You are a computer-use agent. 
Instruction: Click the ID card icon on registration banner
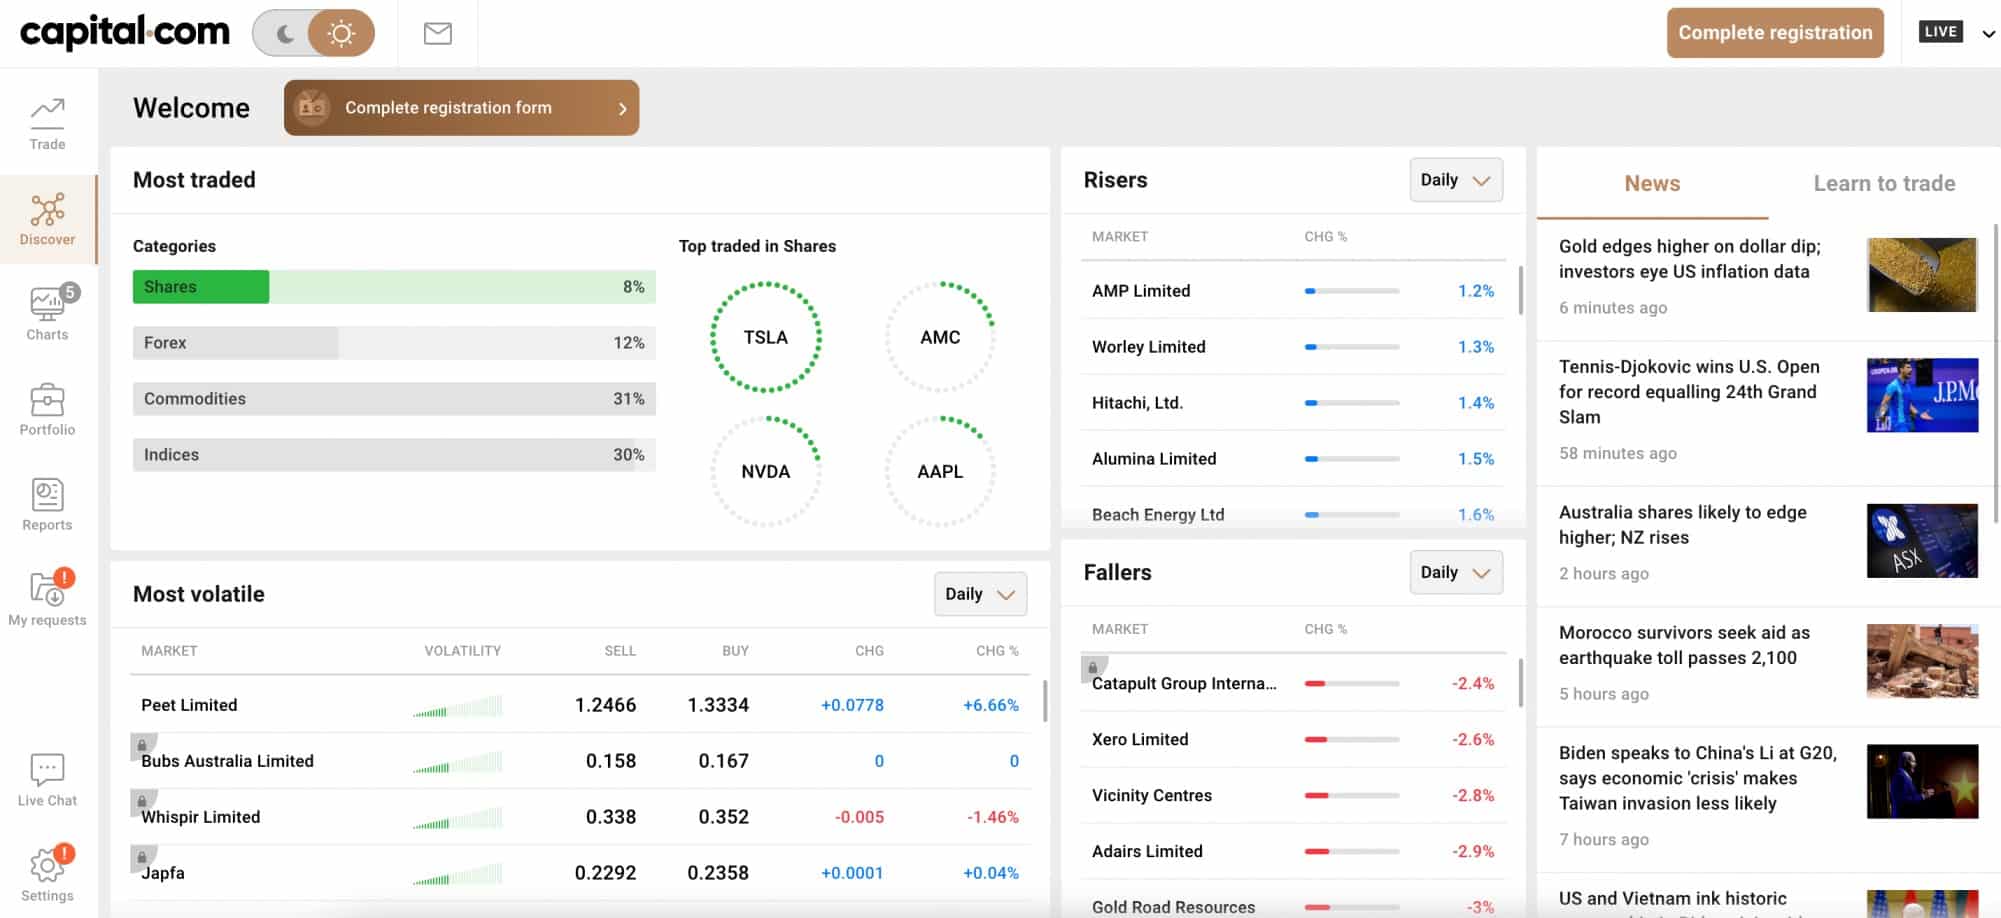(x=312, y=107)
